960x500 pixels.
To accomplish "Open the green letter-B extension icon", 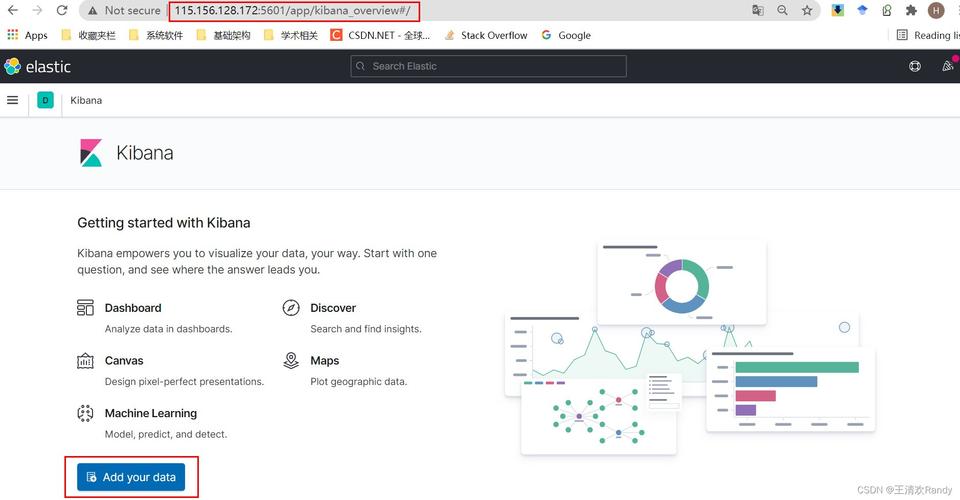I will (887, 10).
